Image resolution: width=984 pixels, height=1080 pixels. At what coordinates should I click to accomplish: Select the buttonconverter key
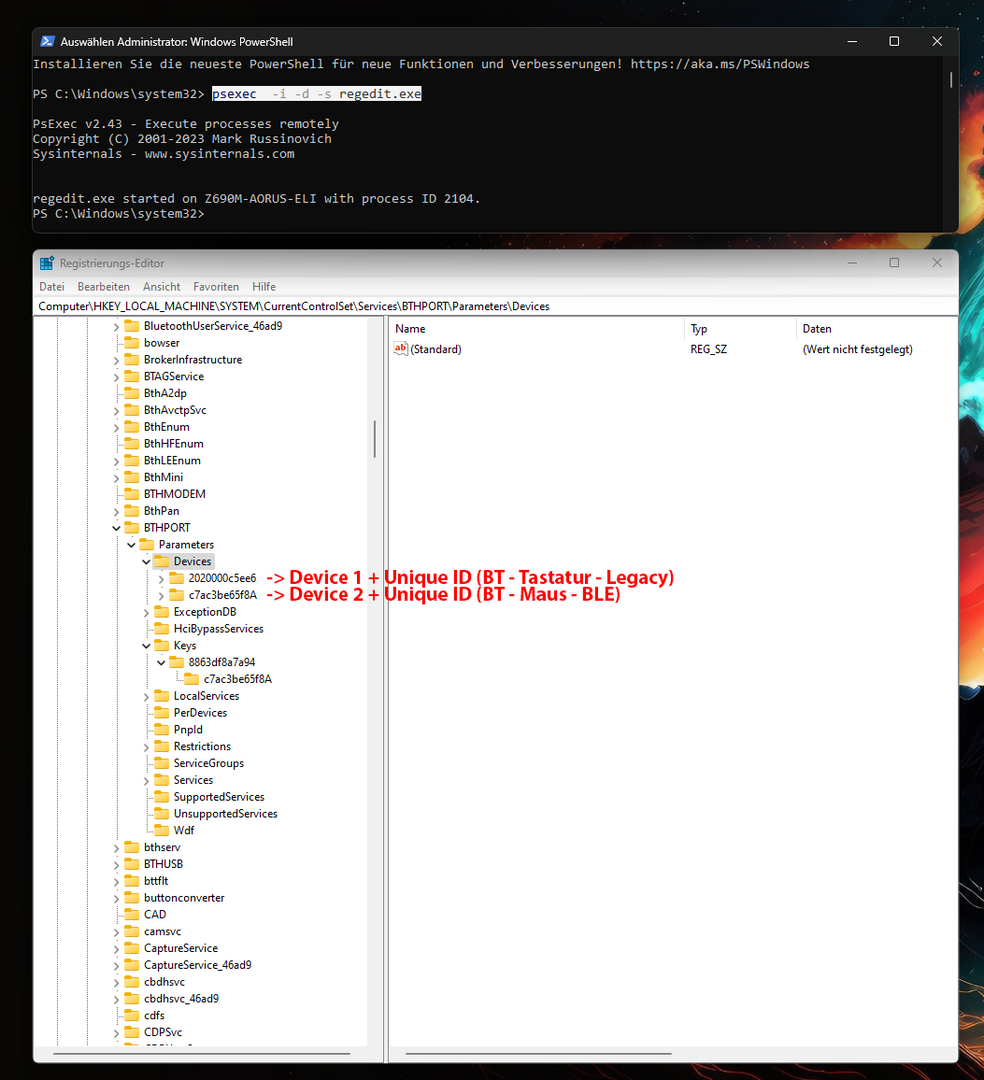(x=184, y=897)
